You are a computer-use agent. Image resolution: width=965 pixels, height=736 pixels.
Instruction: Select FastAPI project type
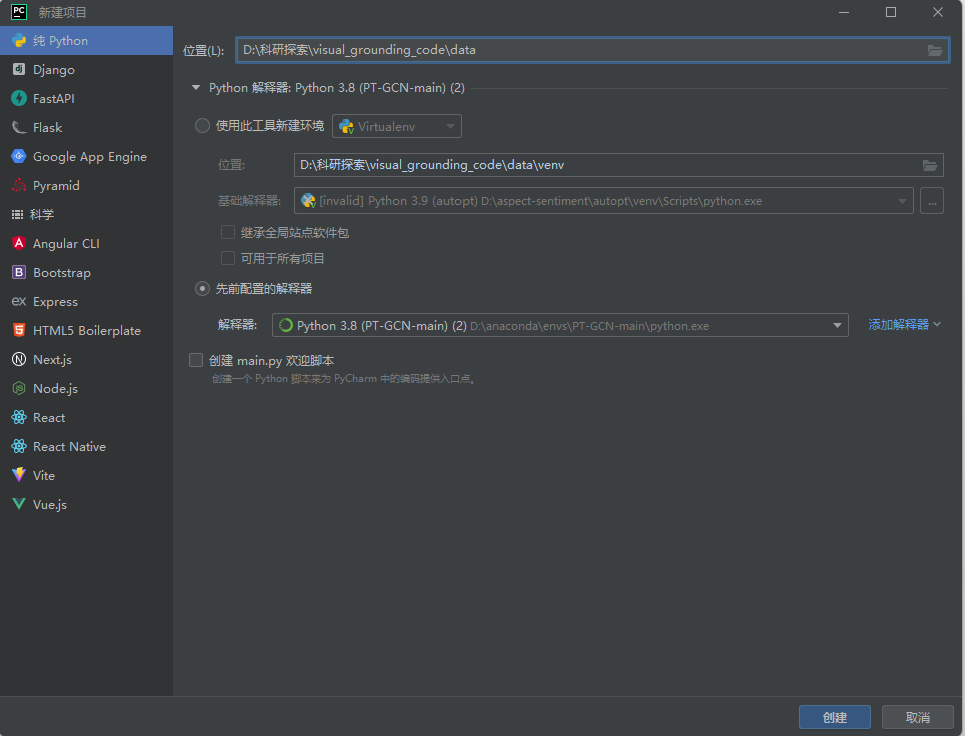pos(86,98)
